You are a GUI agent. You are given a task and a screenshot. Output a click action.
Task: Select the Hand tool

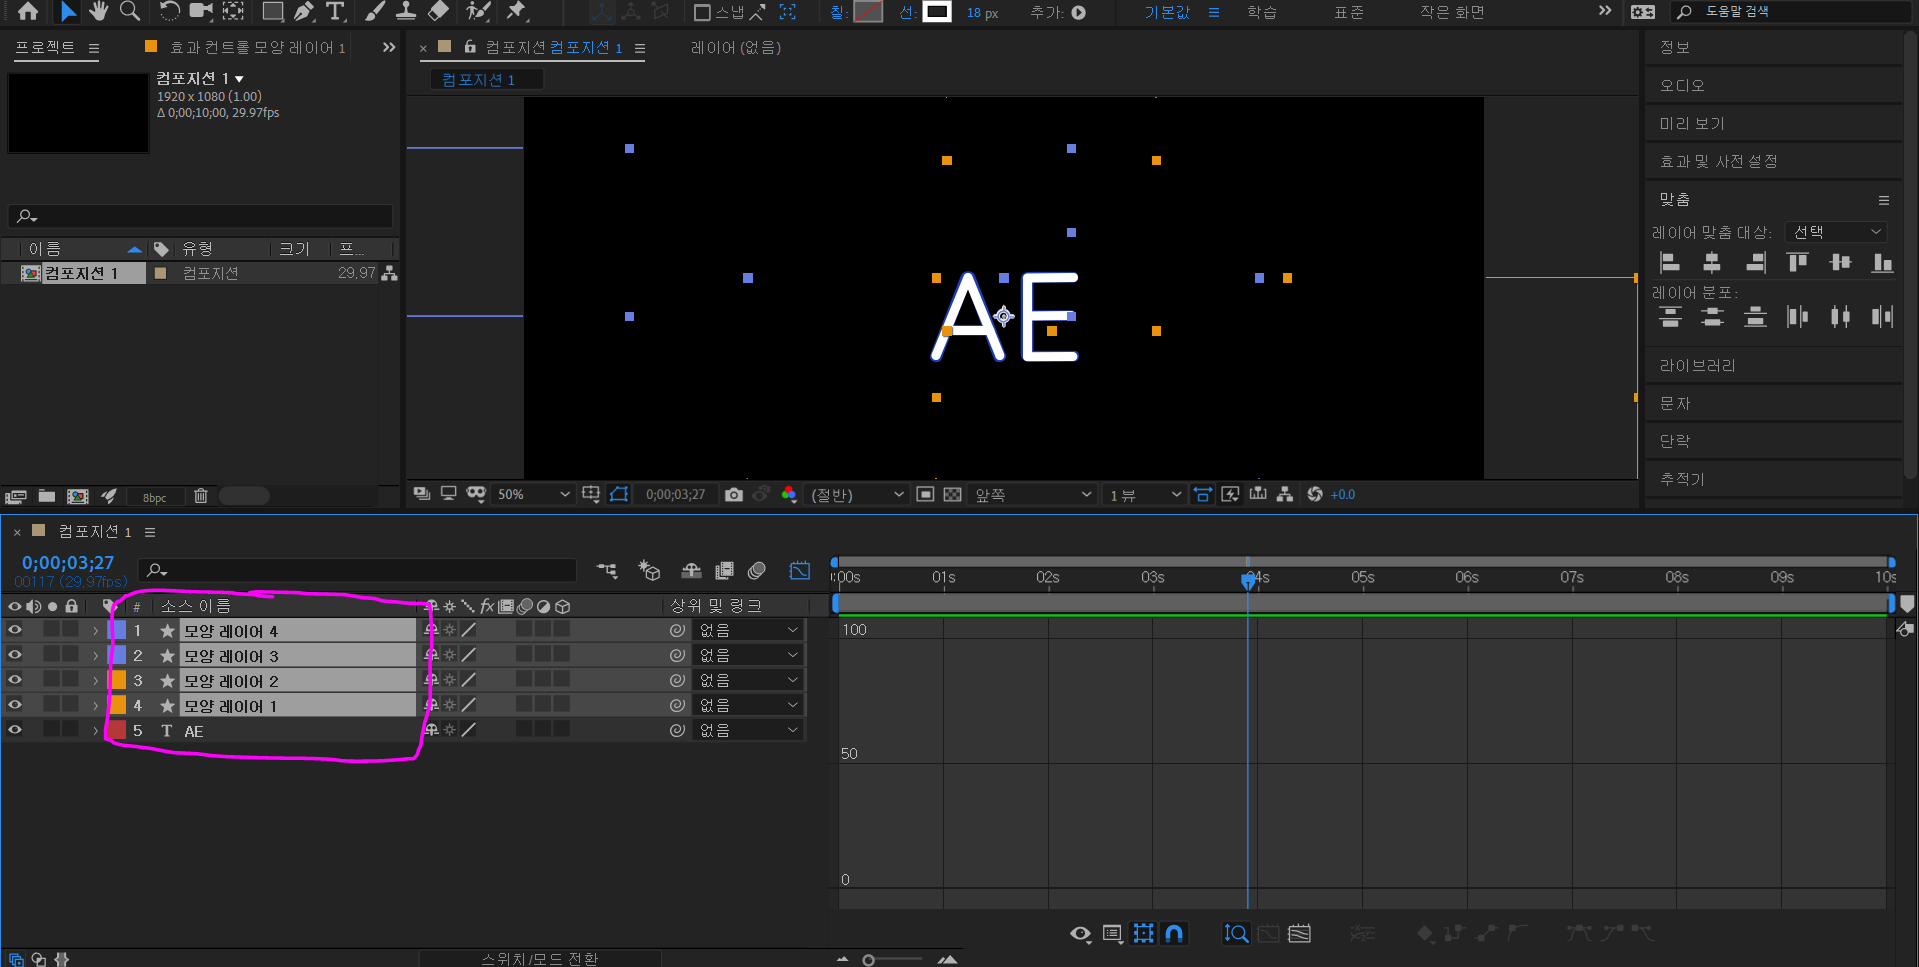click(98, 12)
